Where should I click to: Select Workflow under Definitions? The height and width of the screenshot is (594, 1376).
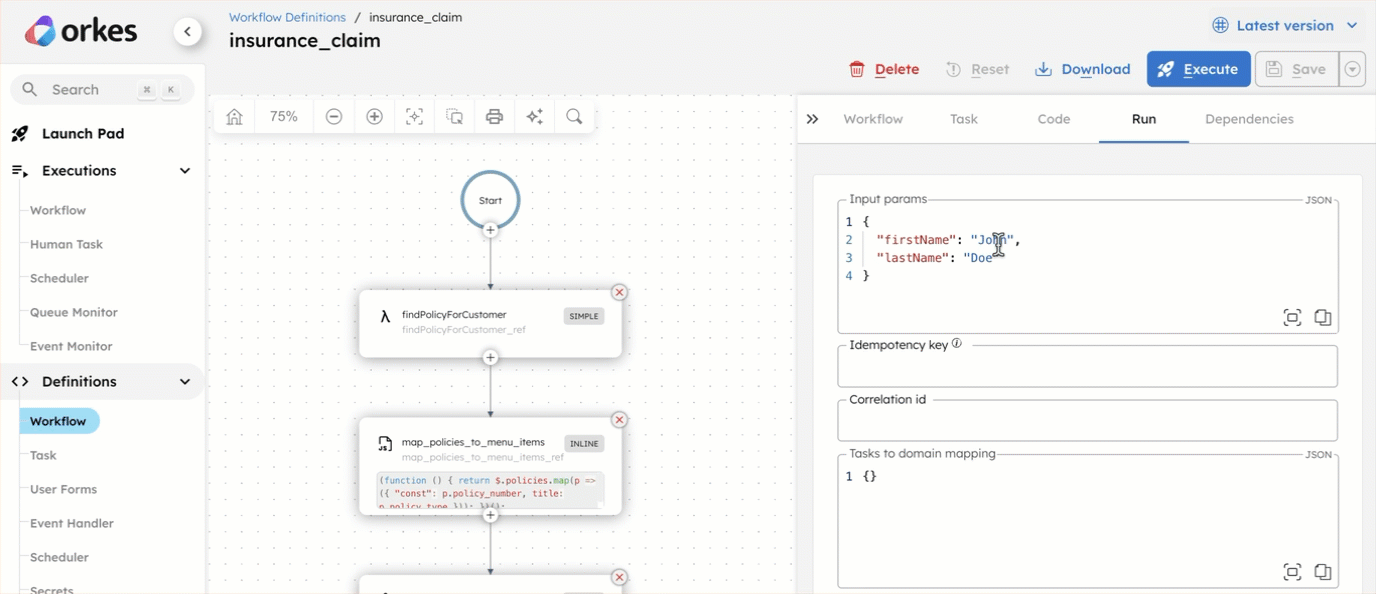tap(59, 421)
